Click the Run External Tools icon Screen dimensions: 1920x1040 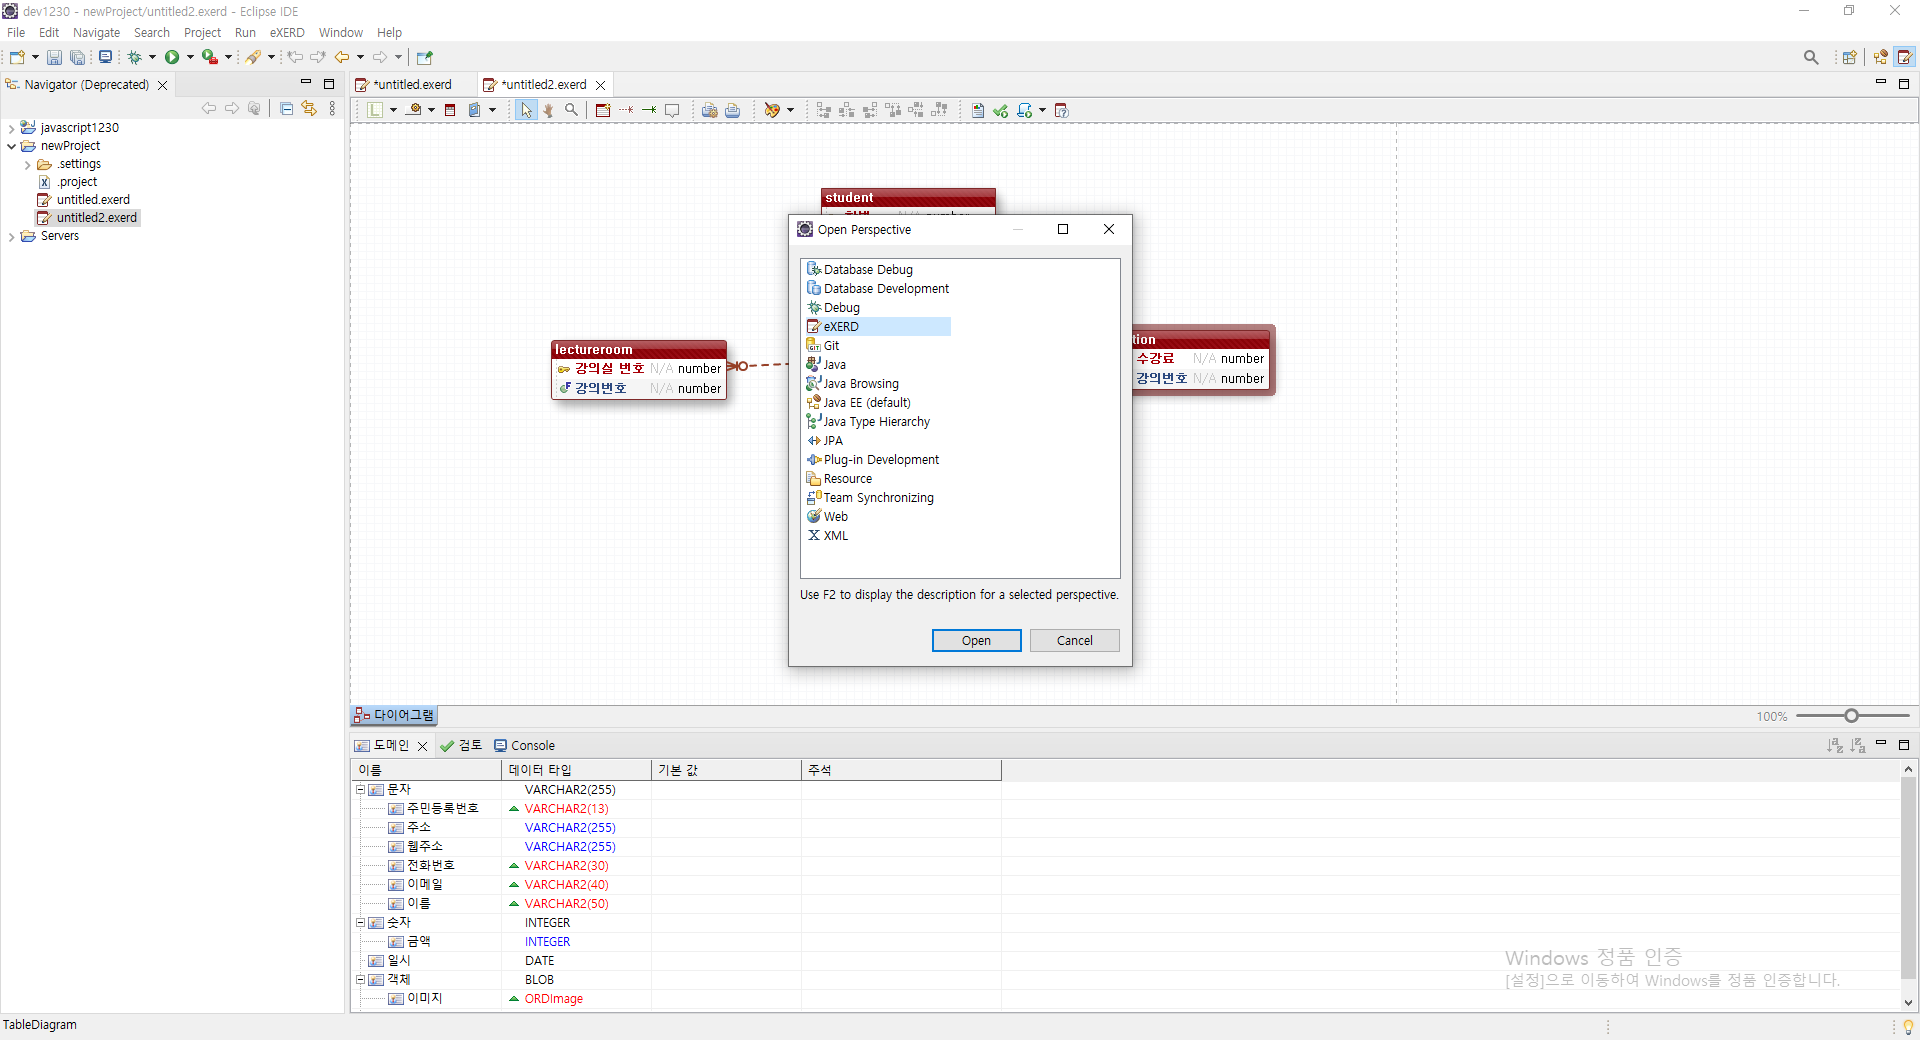tap(209, 57)
